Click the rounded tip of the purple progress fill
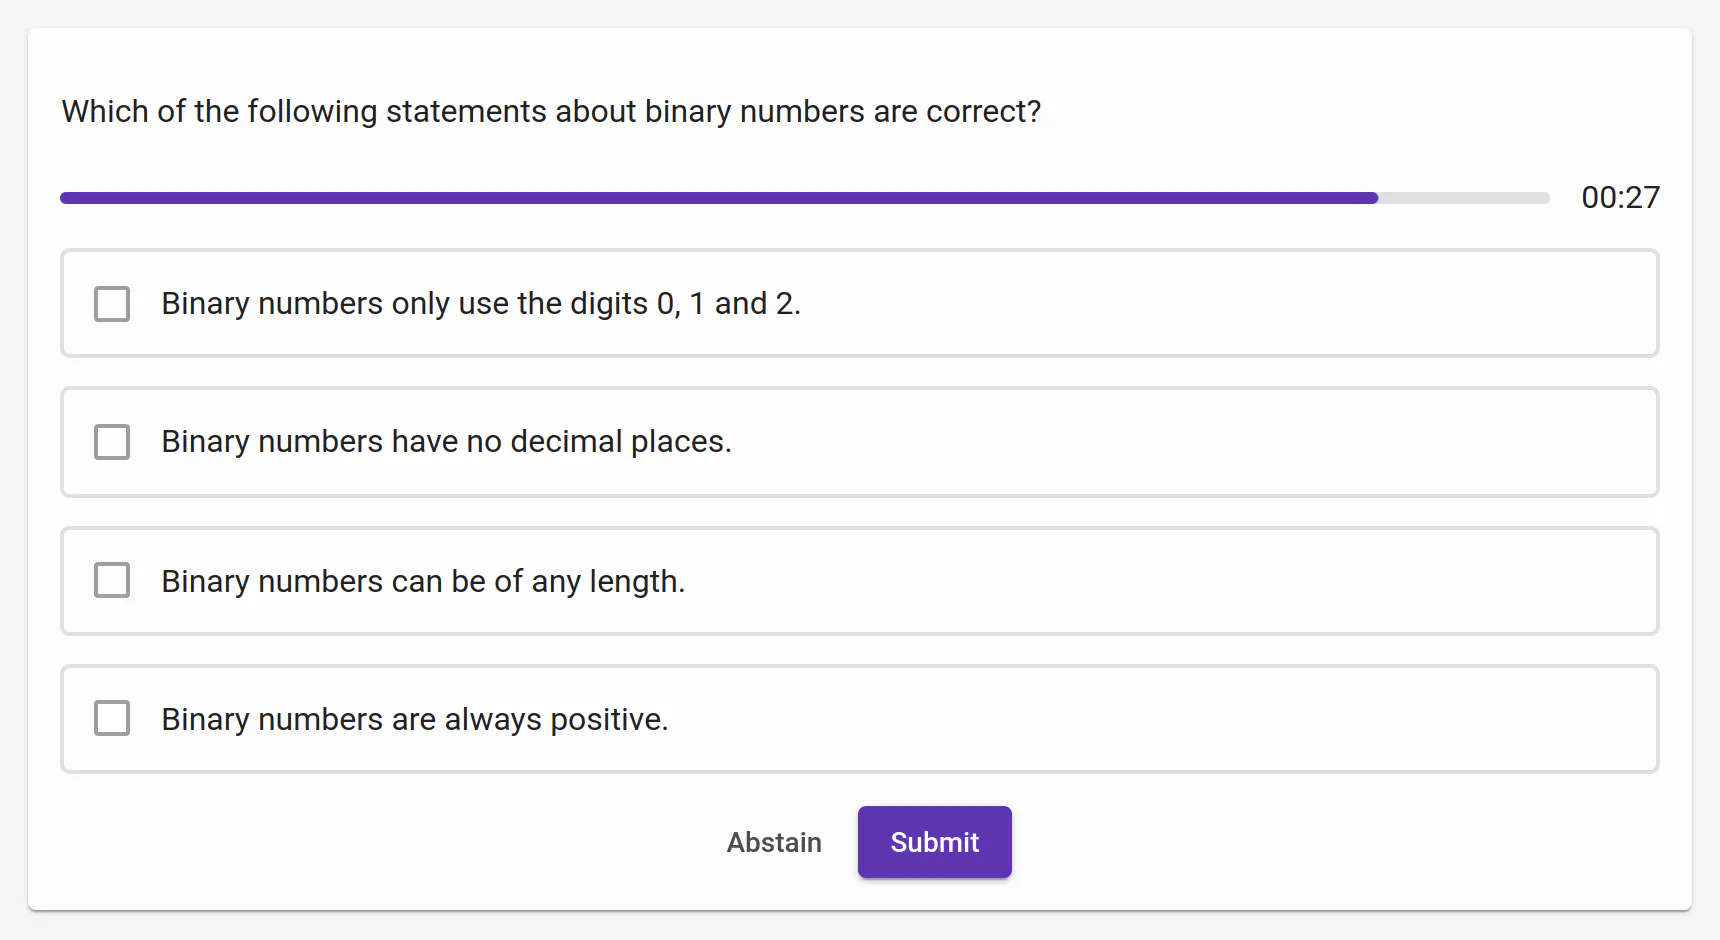 tap(1373, 198)
